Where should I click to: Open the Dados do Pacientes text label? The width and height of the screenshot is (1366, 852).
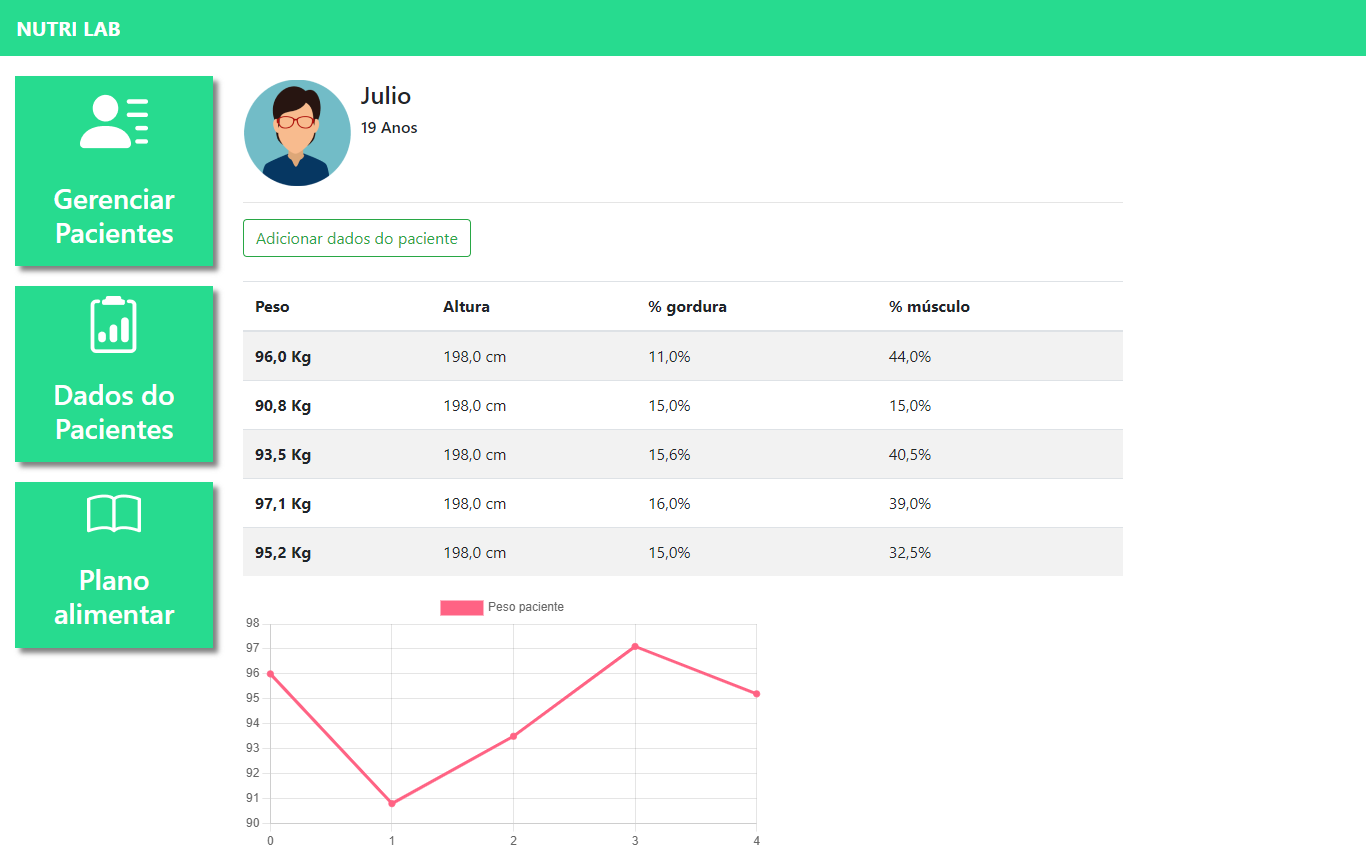click(114, 412)
